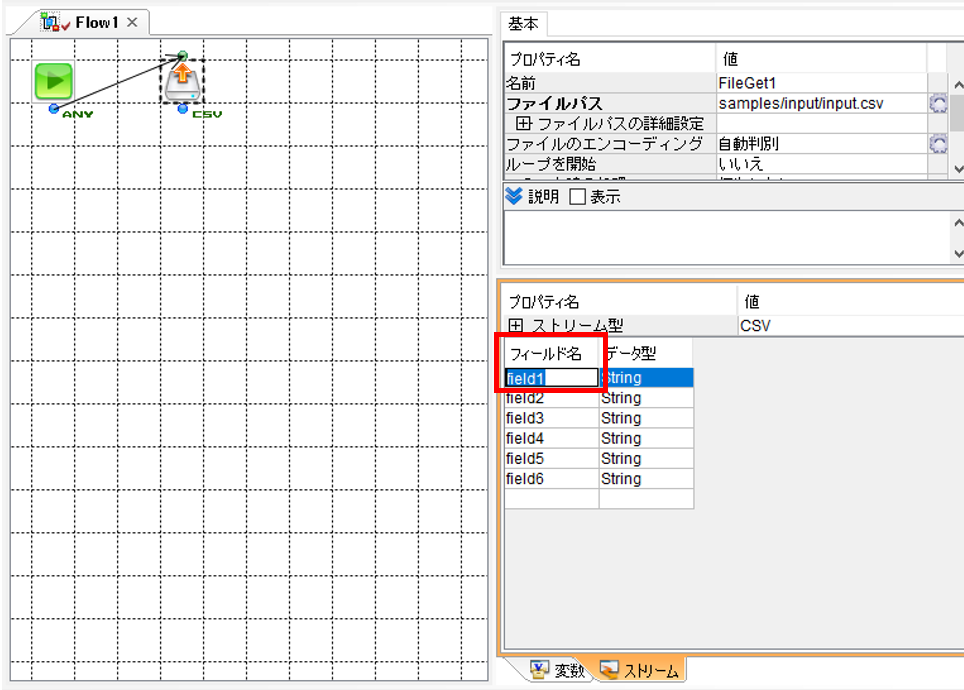Expand the ストリーム型 property

516,325
